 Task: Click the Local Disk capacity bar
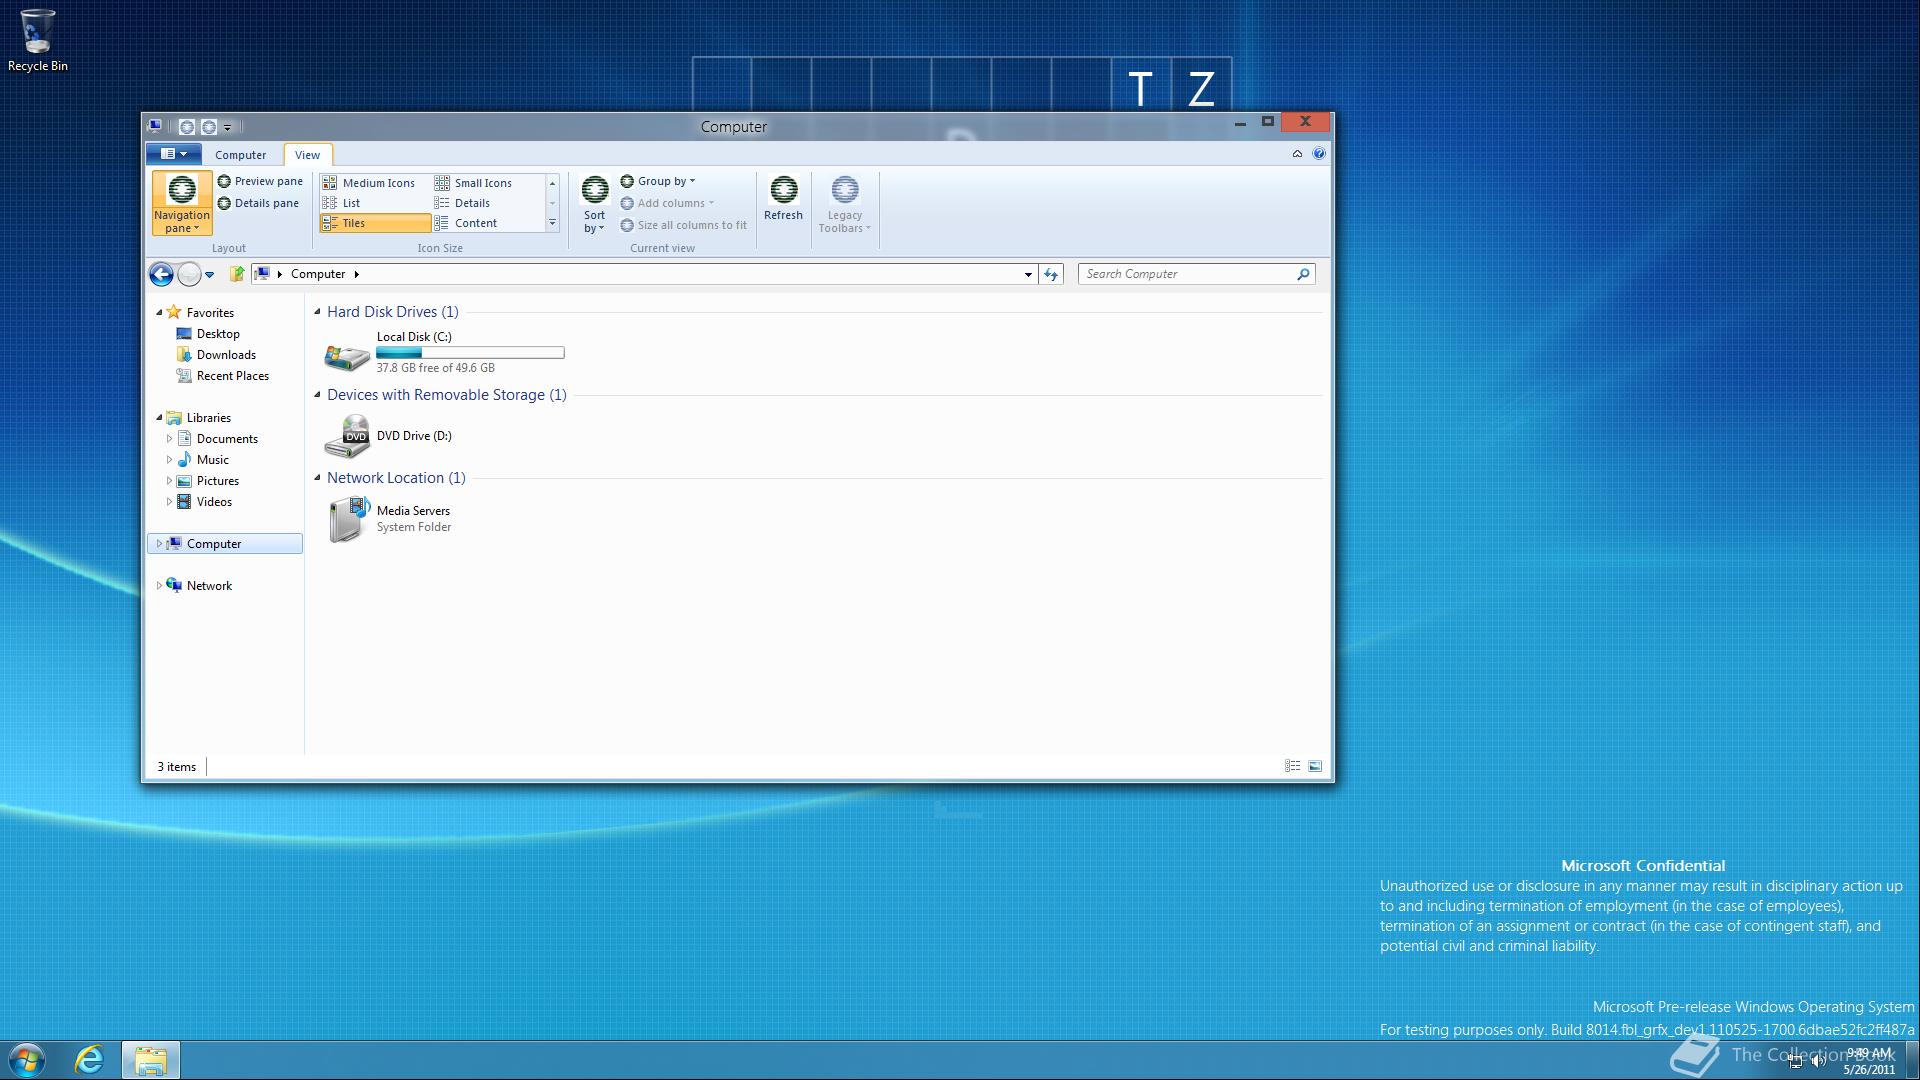click(470, 353)
